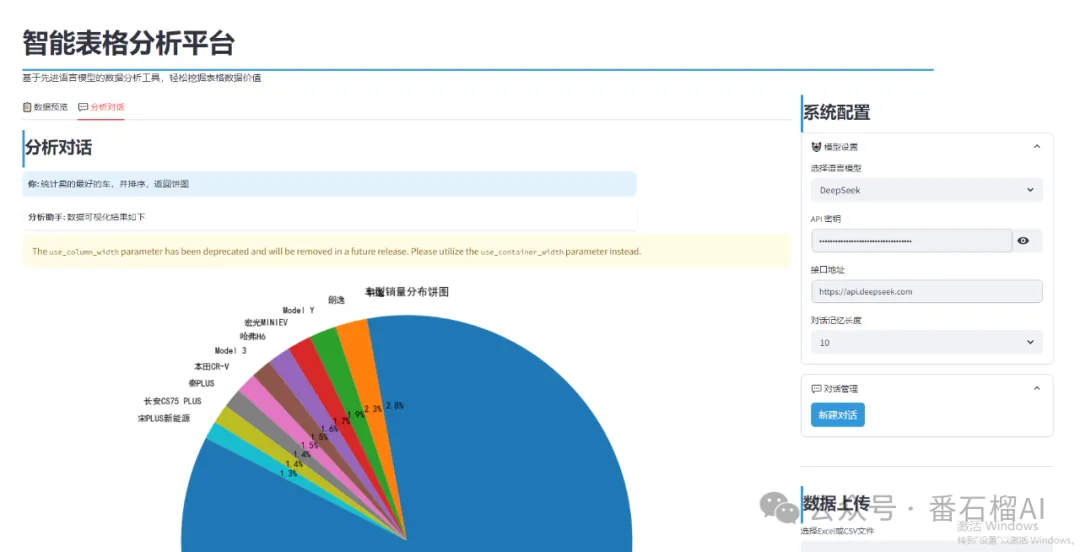Click the 长安CS75 PLUS pie label
This screenshot has height=552, width=1080.
pos(172,401)
